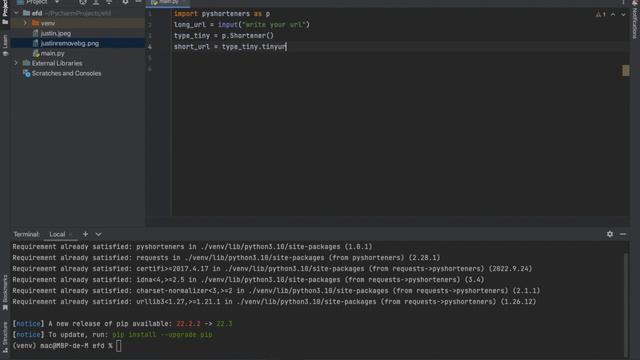
Task: Select justinremovebg.png file
Action: click(x=69, y=43)
